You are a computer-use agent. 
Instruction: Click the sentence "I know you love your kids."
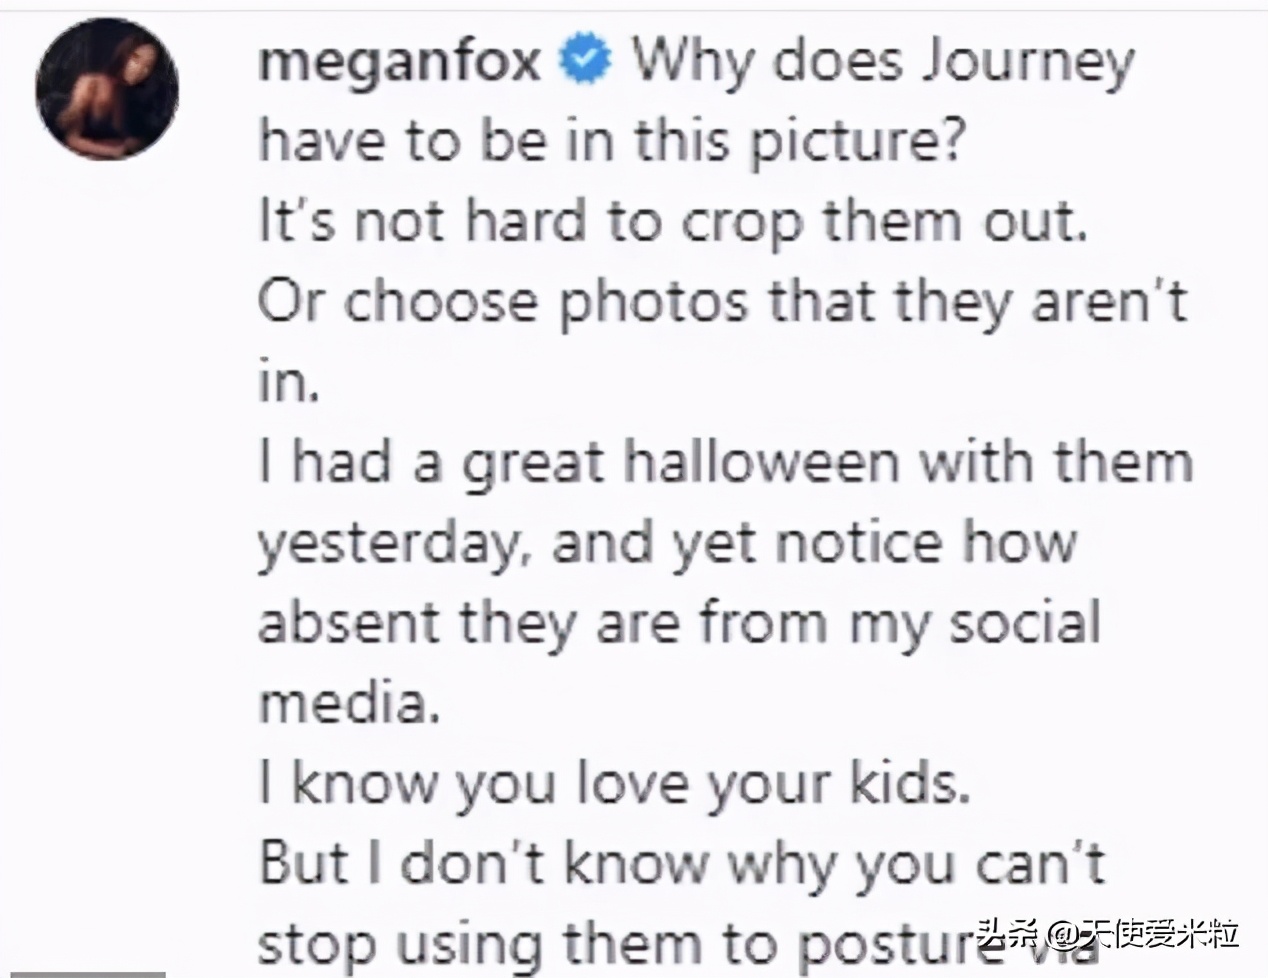point(614,784)
